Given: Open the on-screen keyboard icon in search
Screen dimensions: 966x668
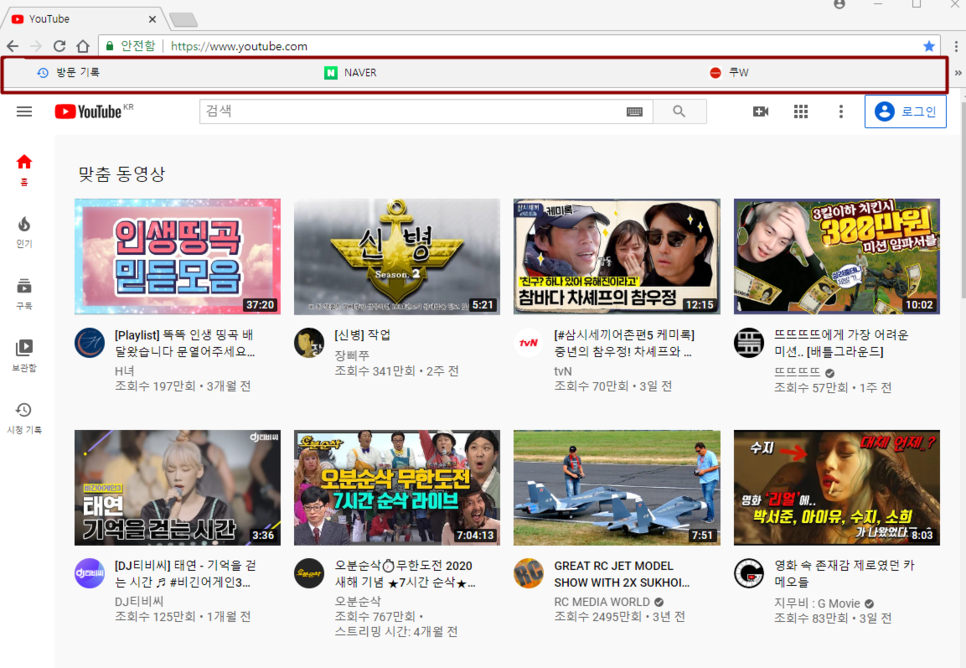Looking at the screenshot, I should point(635,112).
